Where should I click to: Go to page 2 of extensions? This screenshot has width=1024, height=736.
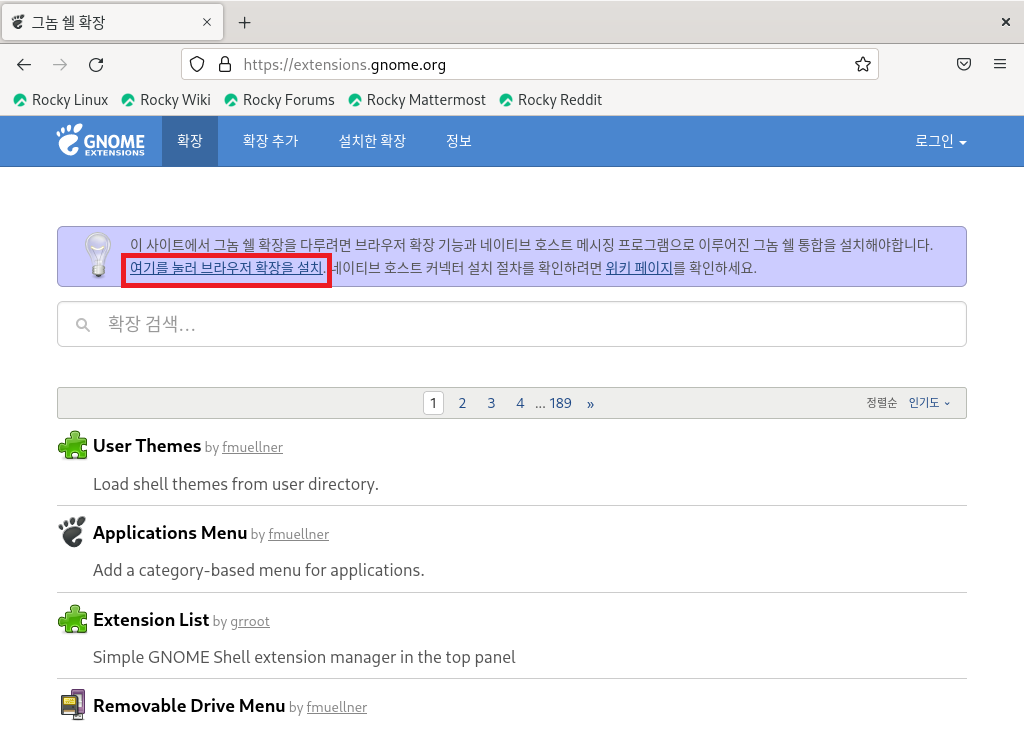pos(462,403)
